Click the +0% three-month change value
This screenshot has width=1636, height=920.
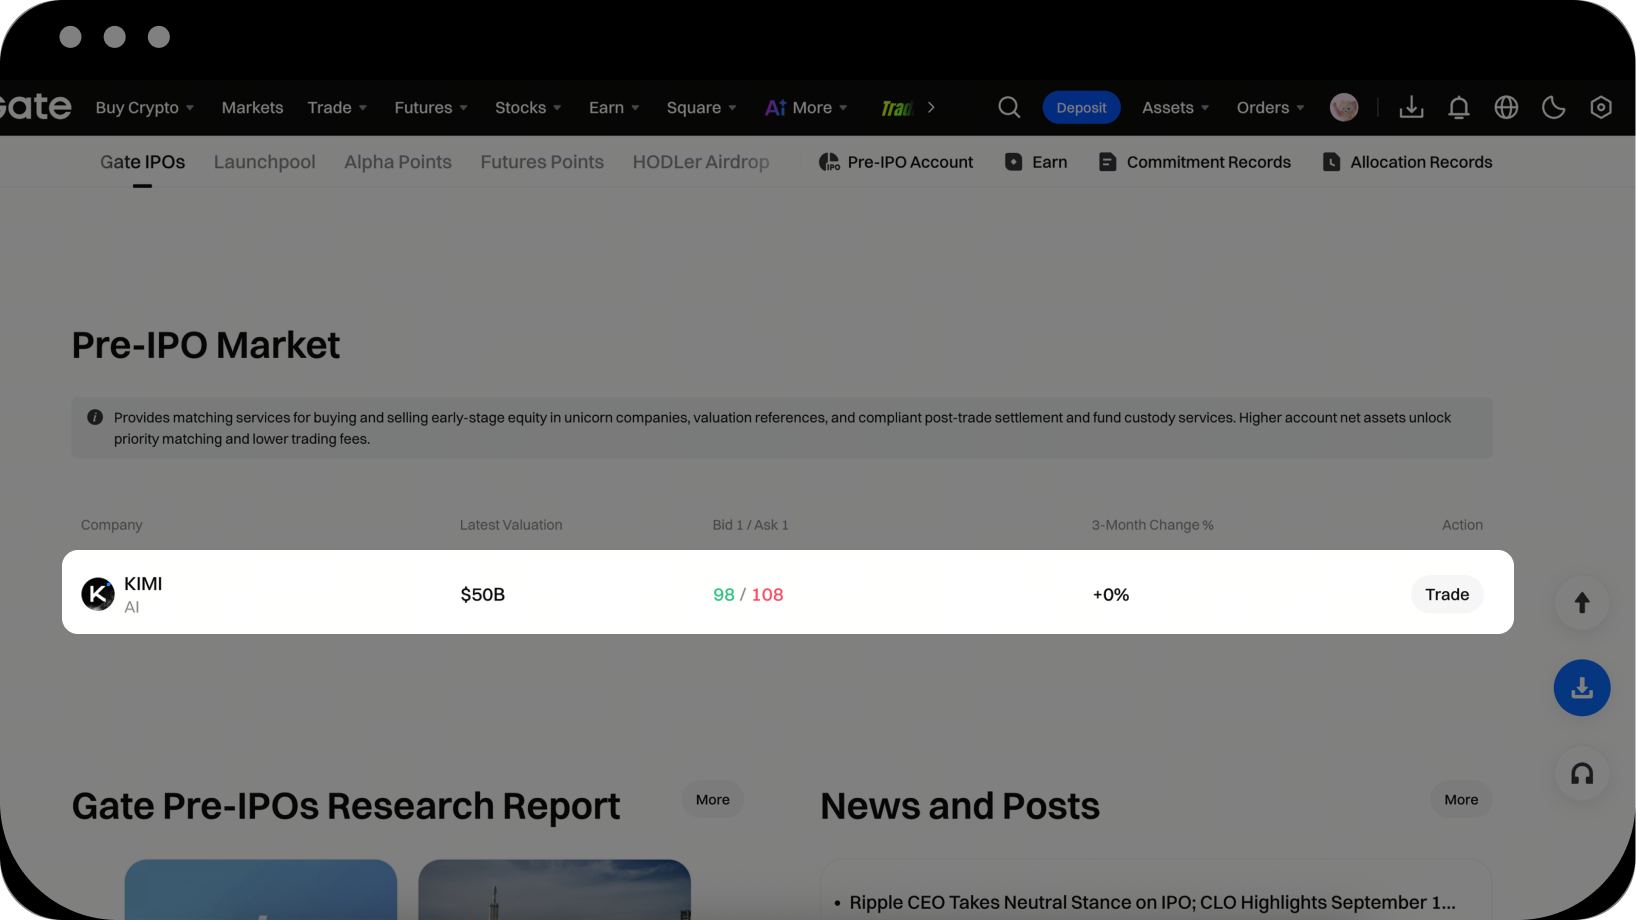tap(1111, 595)
